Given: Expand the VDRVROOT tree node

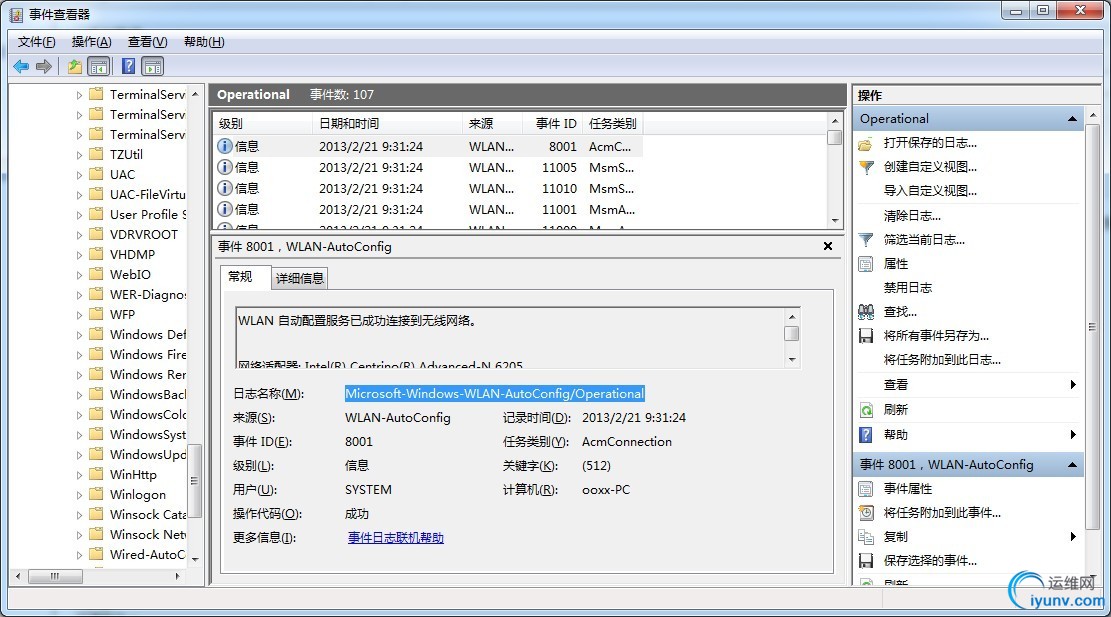Looking at the screenshot, I should pos(79,234).
